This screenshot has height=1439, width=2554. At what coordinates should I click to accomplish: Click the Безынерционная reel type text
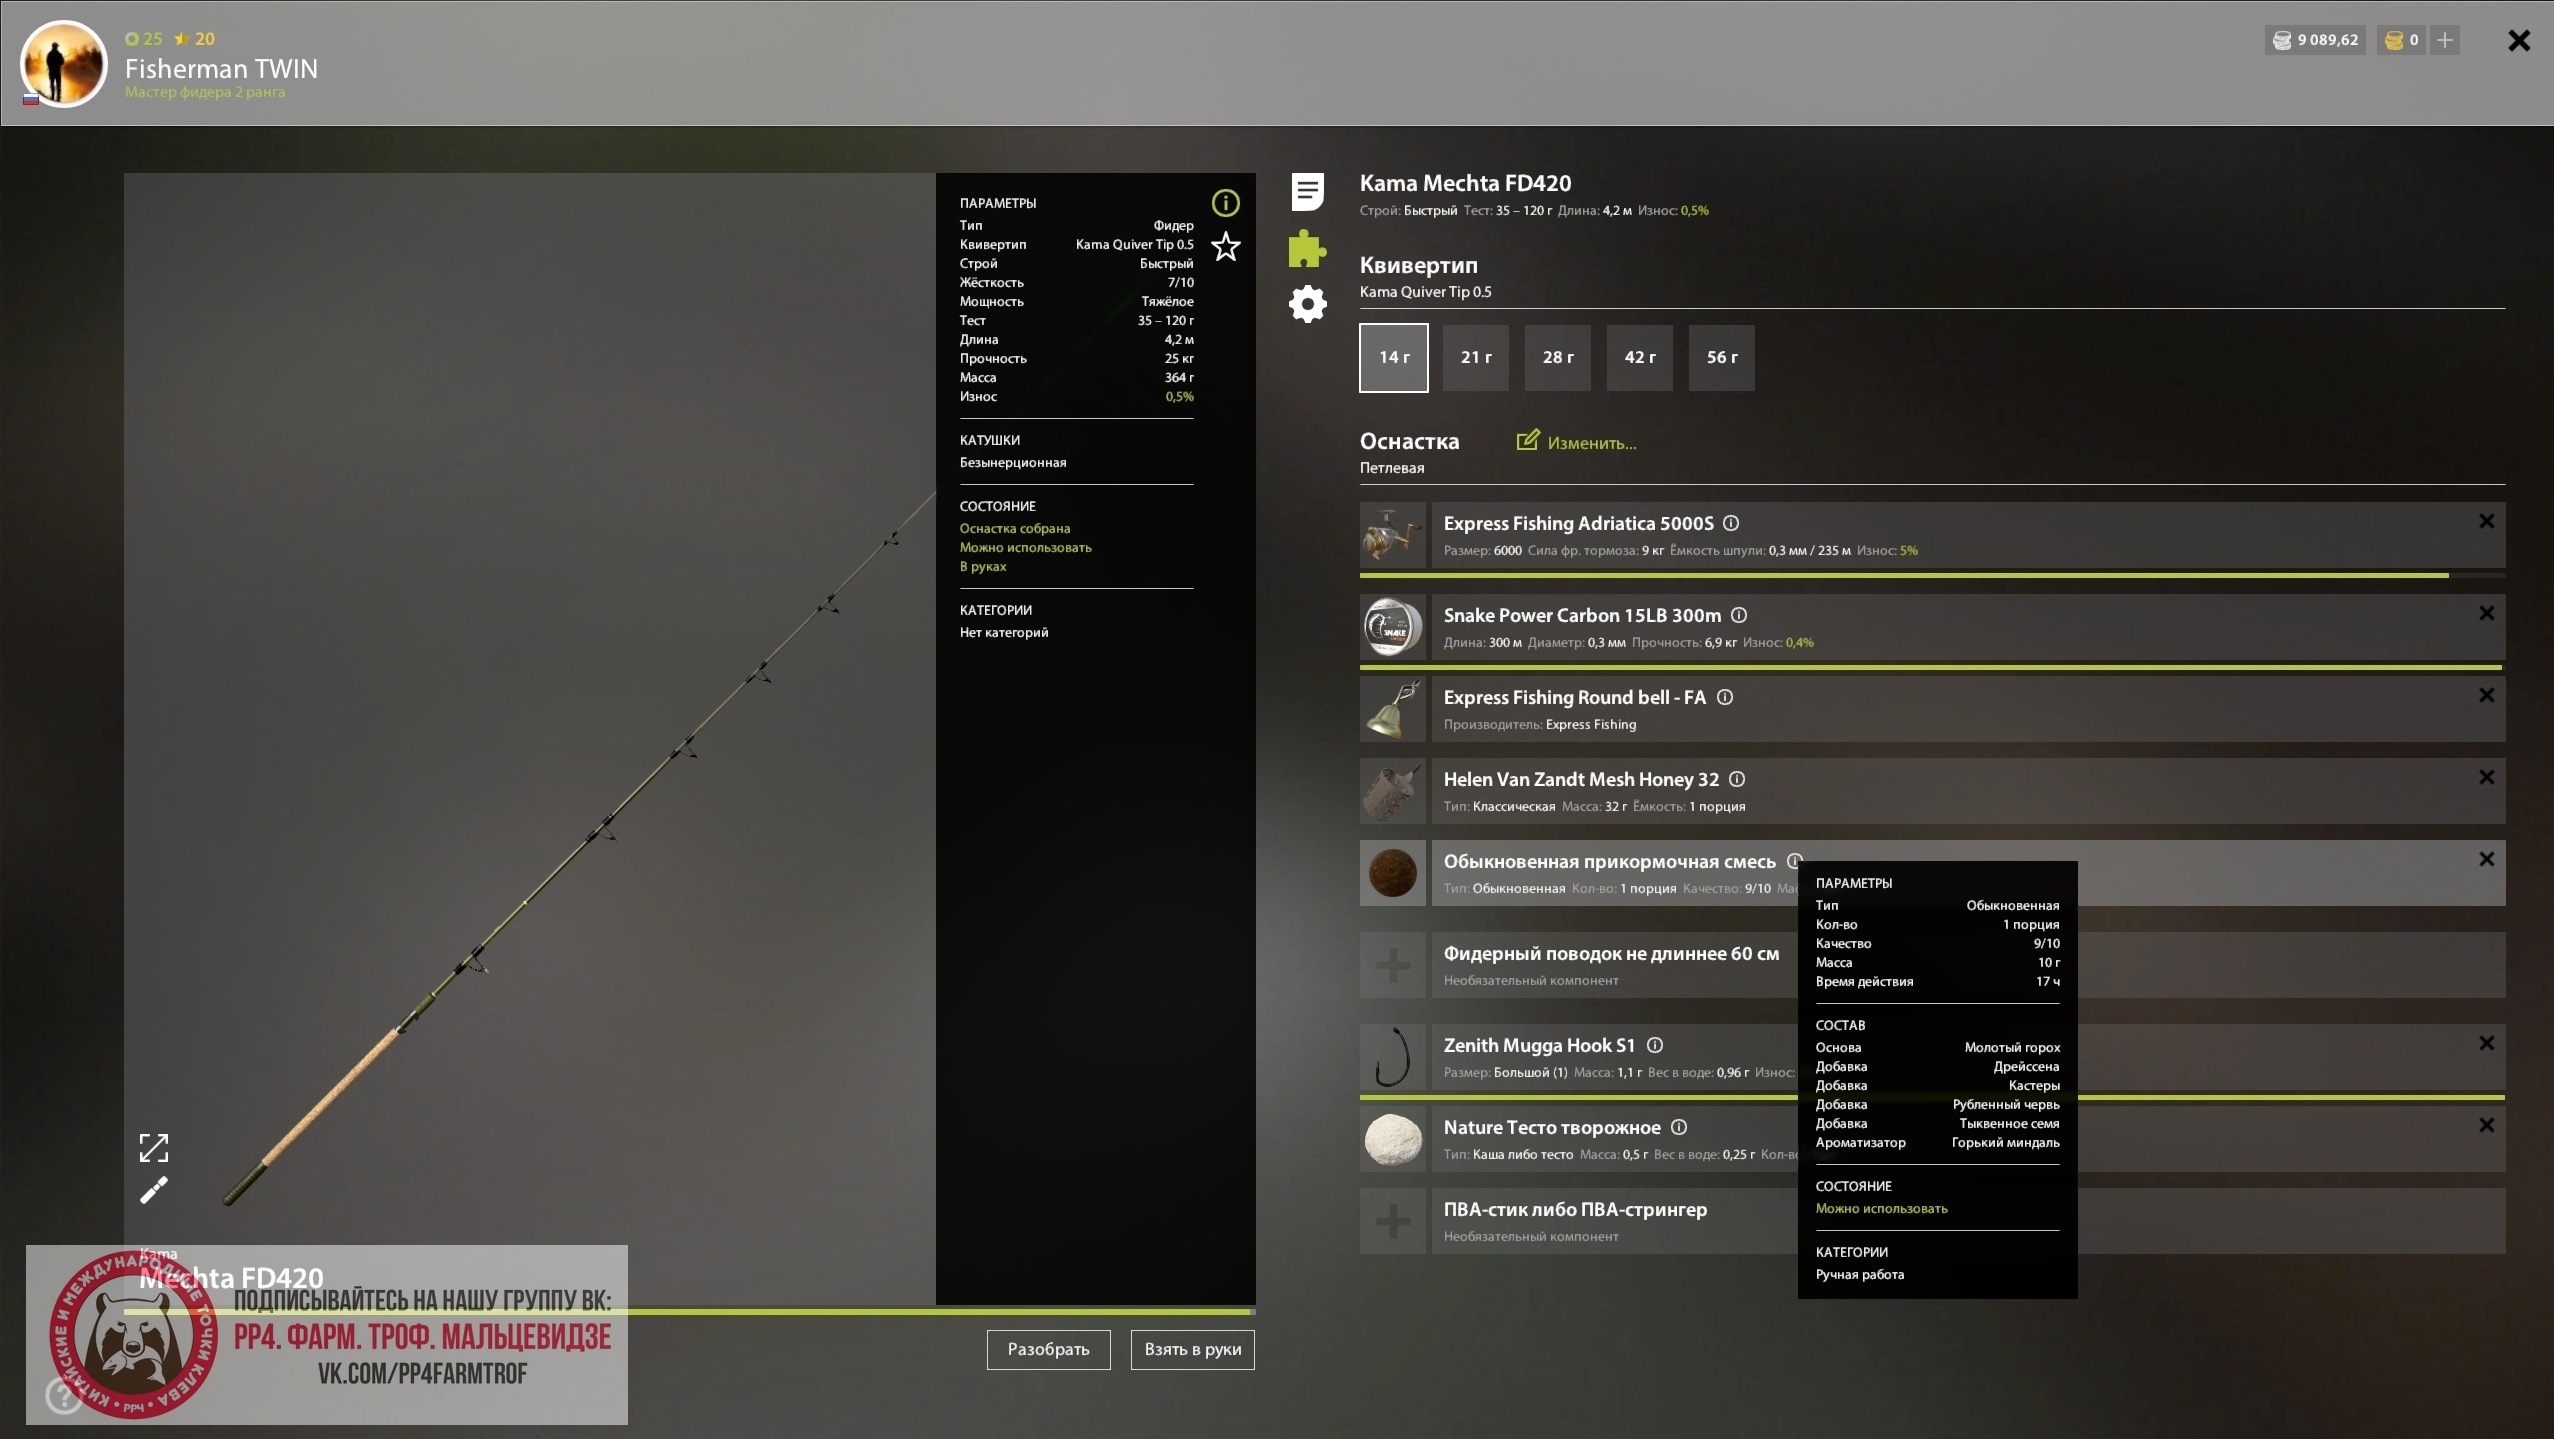click(1013, 463)
